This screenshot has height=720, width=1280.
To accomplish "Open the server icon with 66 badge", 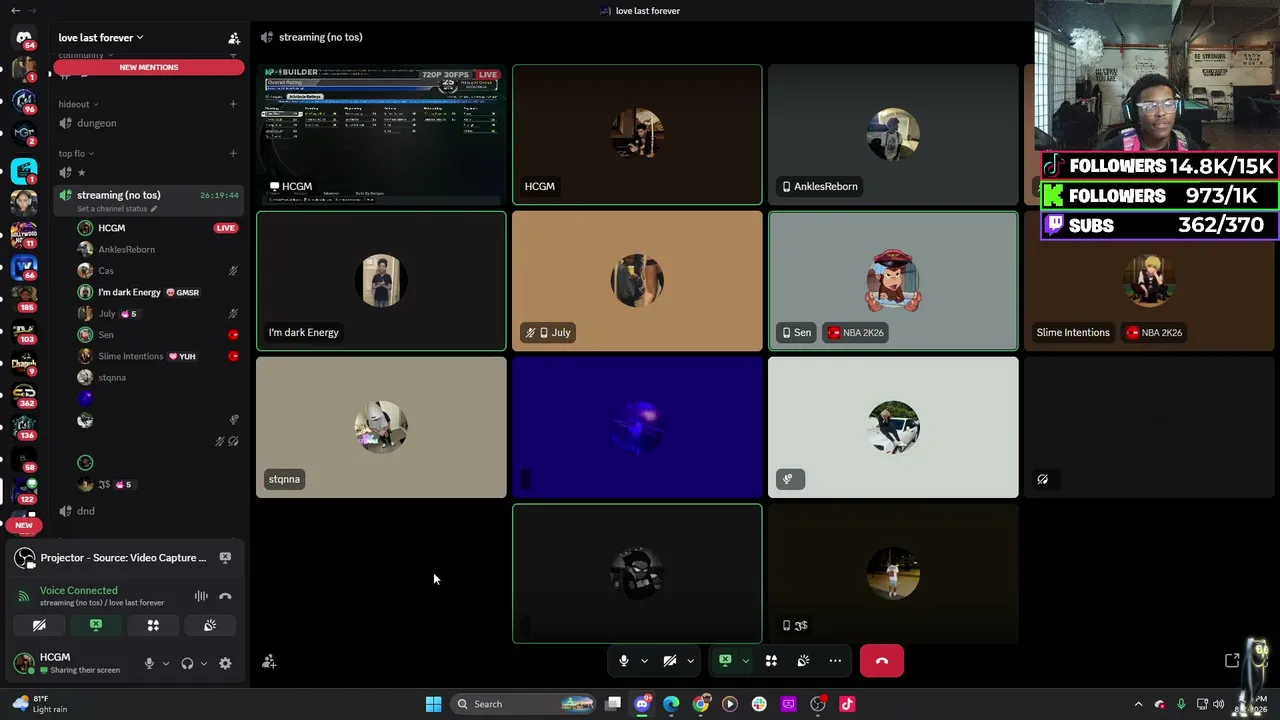I will (x=24, y=267).
